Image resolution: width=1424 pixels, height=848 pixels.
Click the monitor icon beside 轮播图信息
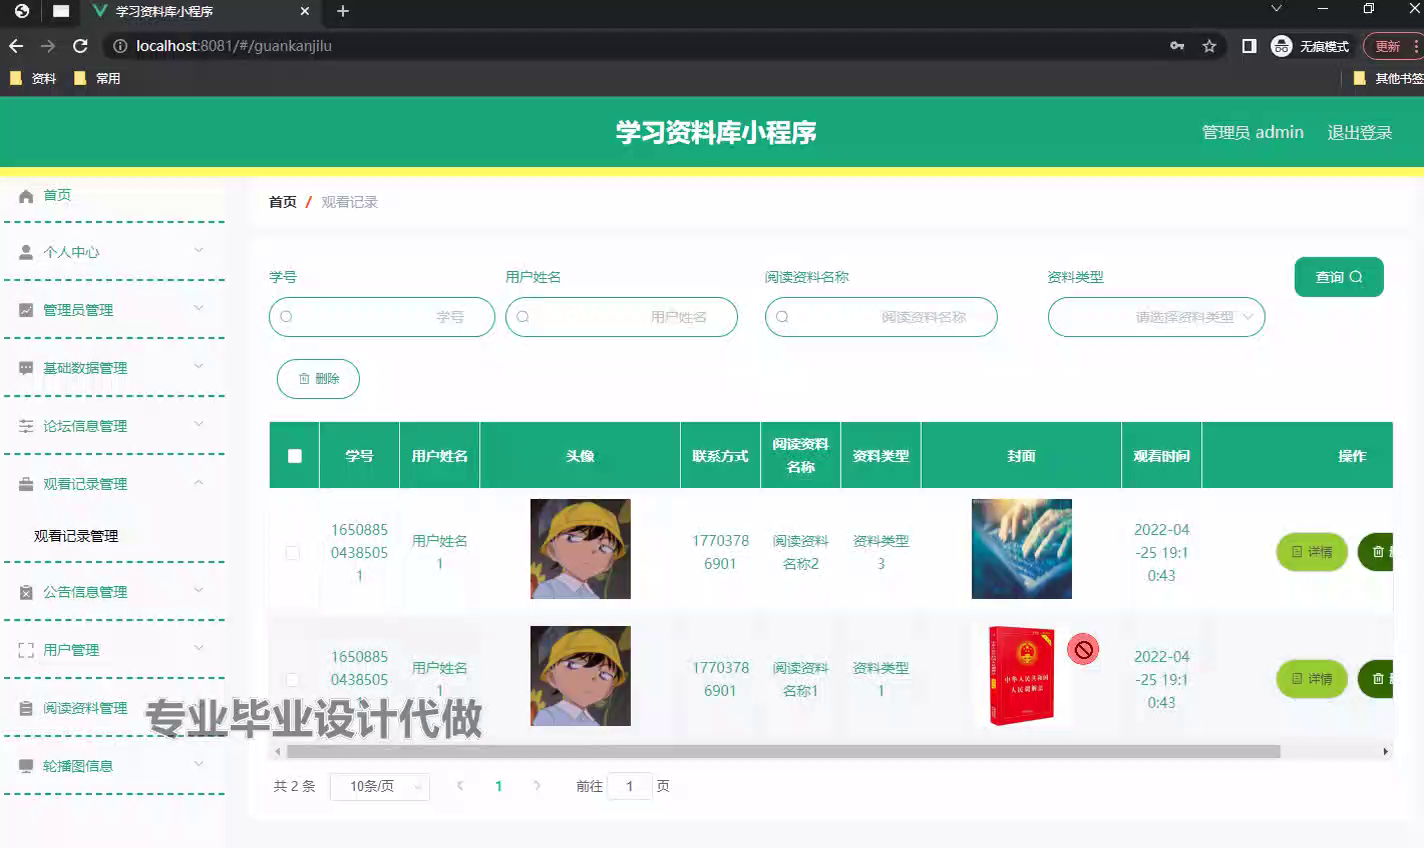coord(27,766)
